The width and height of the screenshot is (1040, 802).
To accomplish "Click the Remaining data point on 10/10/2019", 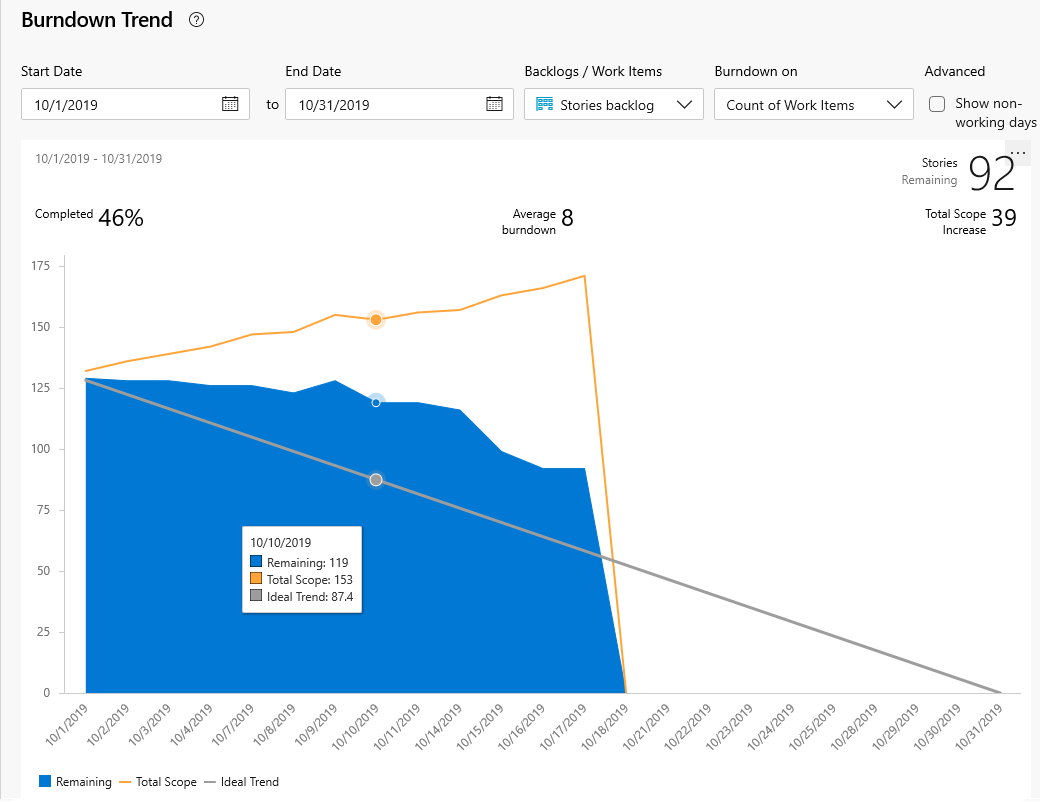I will [376, 402].
